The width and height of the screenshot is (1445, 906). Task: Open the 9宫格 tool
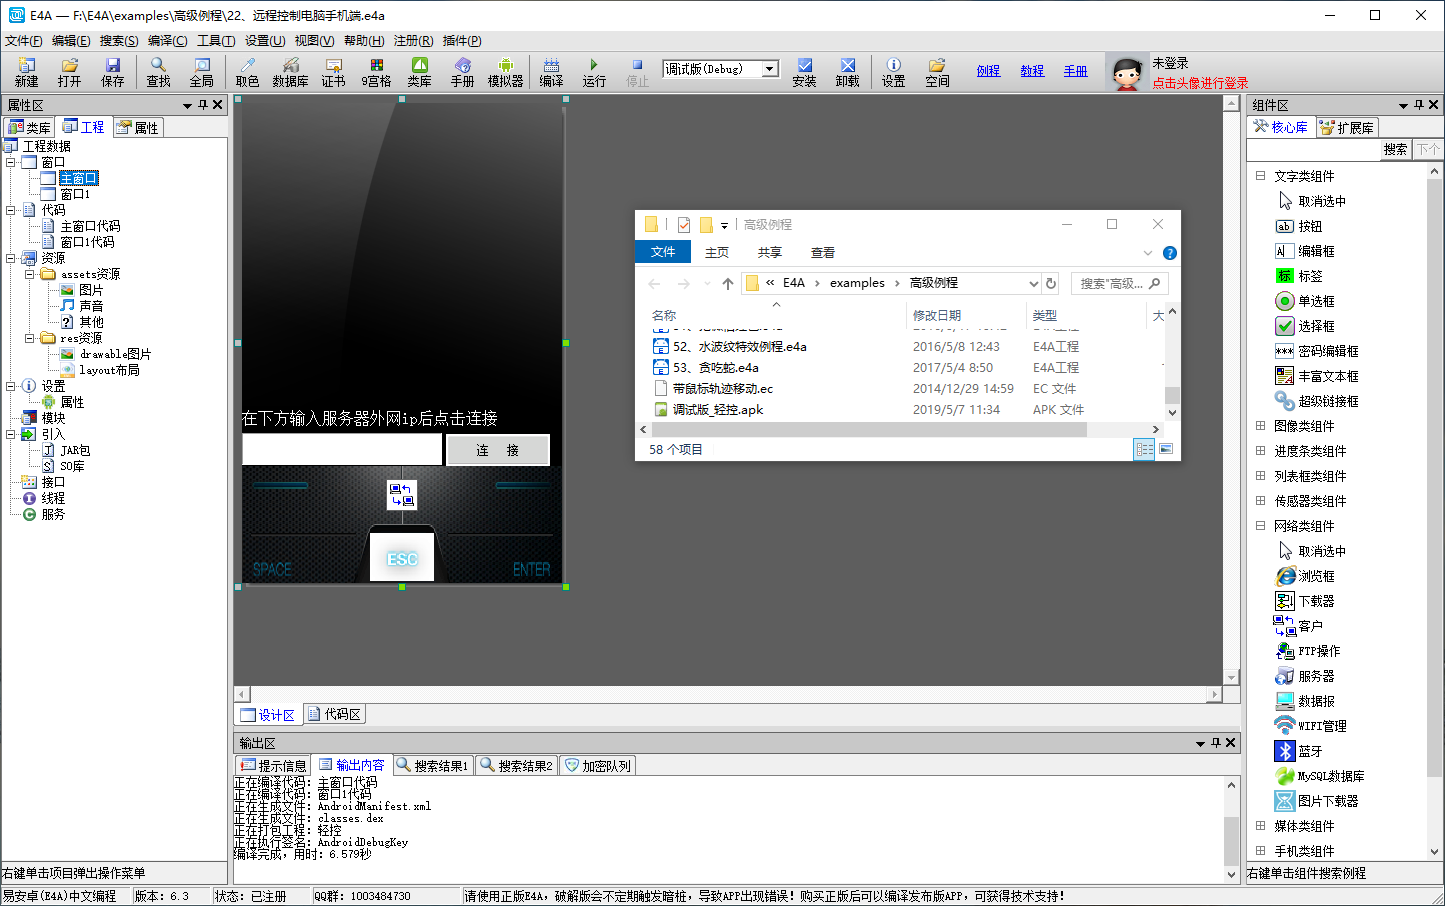coord(376,72)
